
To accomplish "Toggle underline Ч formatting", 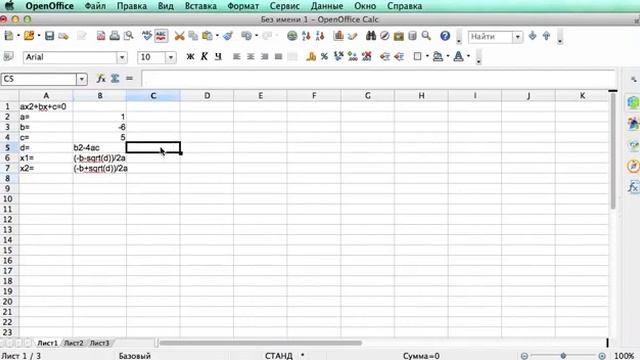I will point(218,56).
